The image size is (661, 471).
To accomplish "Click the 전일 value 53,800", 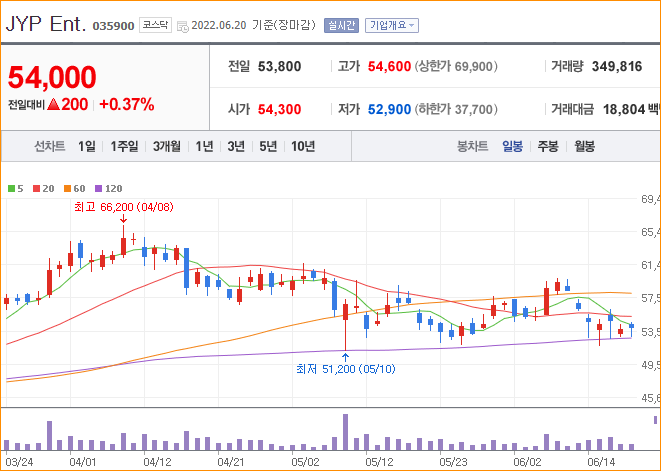I will (x=279, y=66).
